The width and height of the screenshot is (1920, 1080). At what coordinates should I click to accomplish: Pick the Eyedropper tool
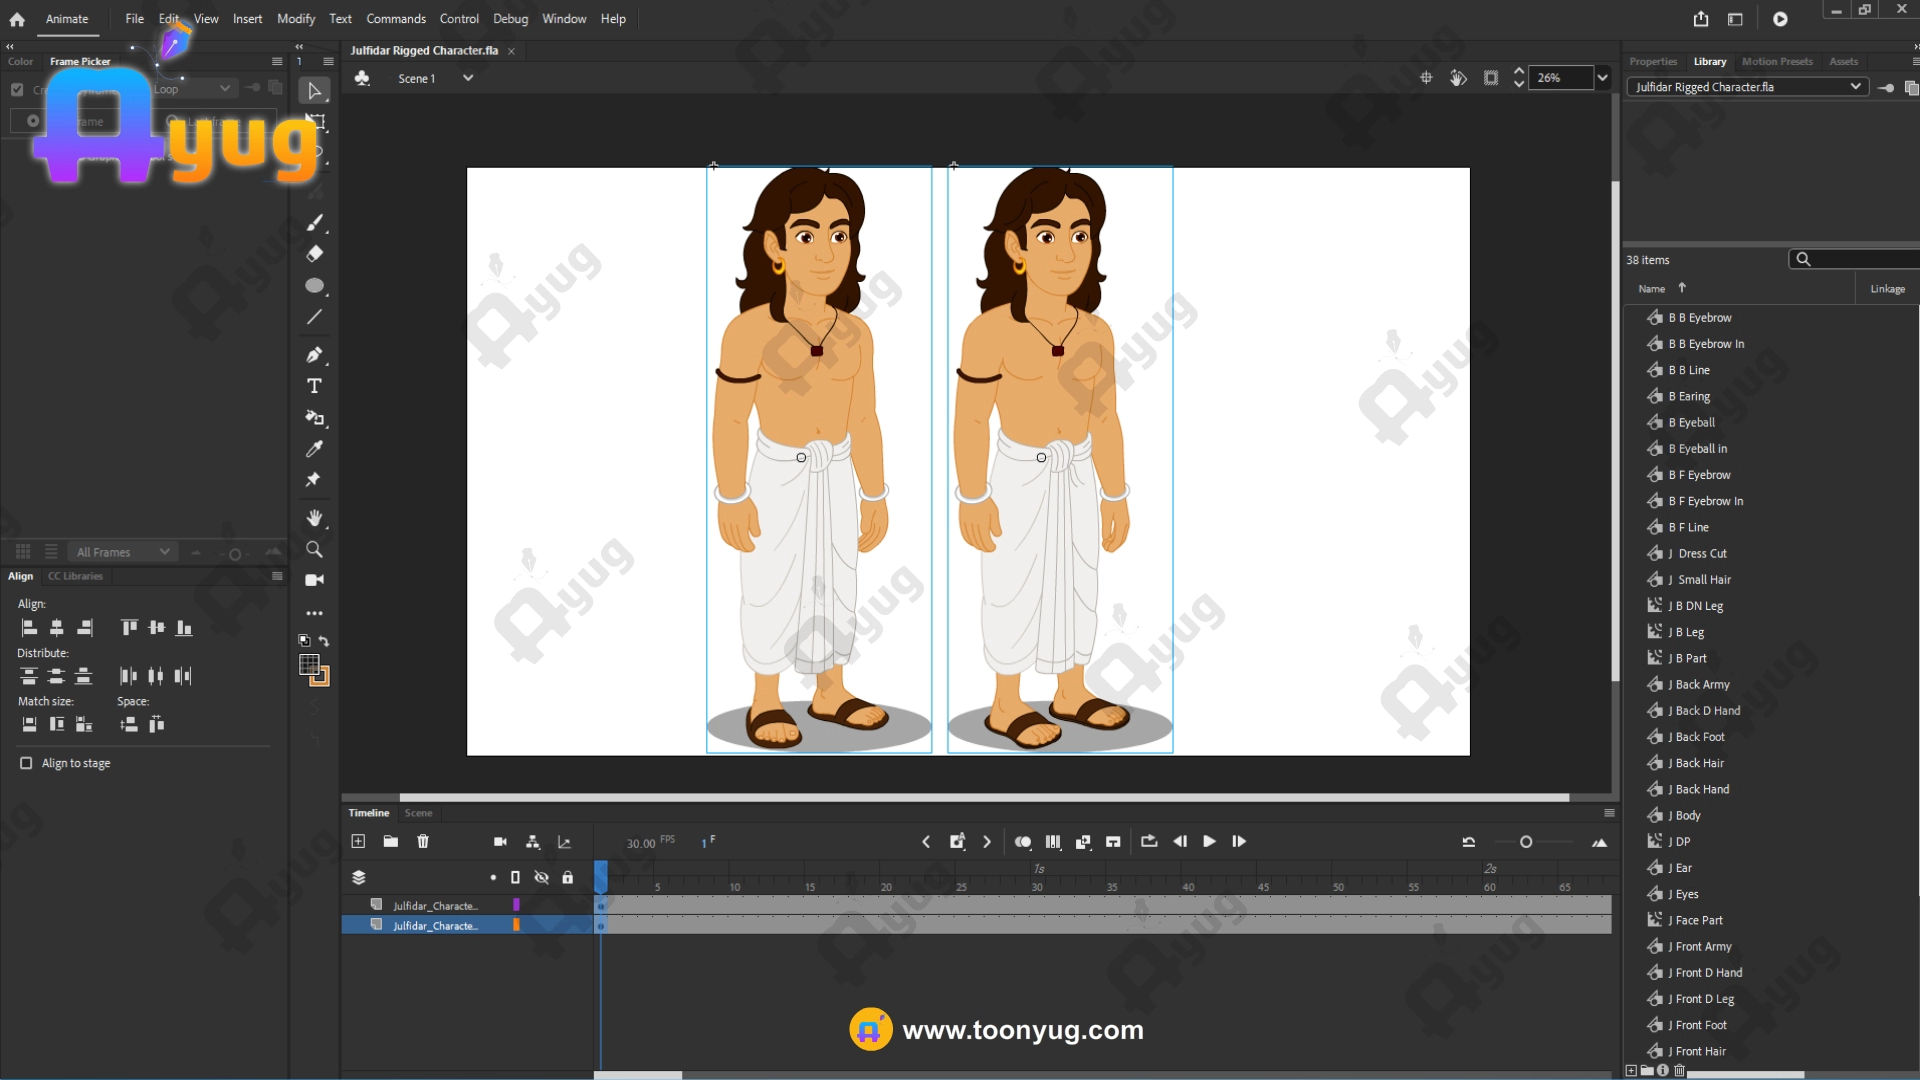tap(314, 449)
